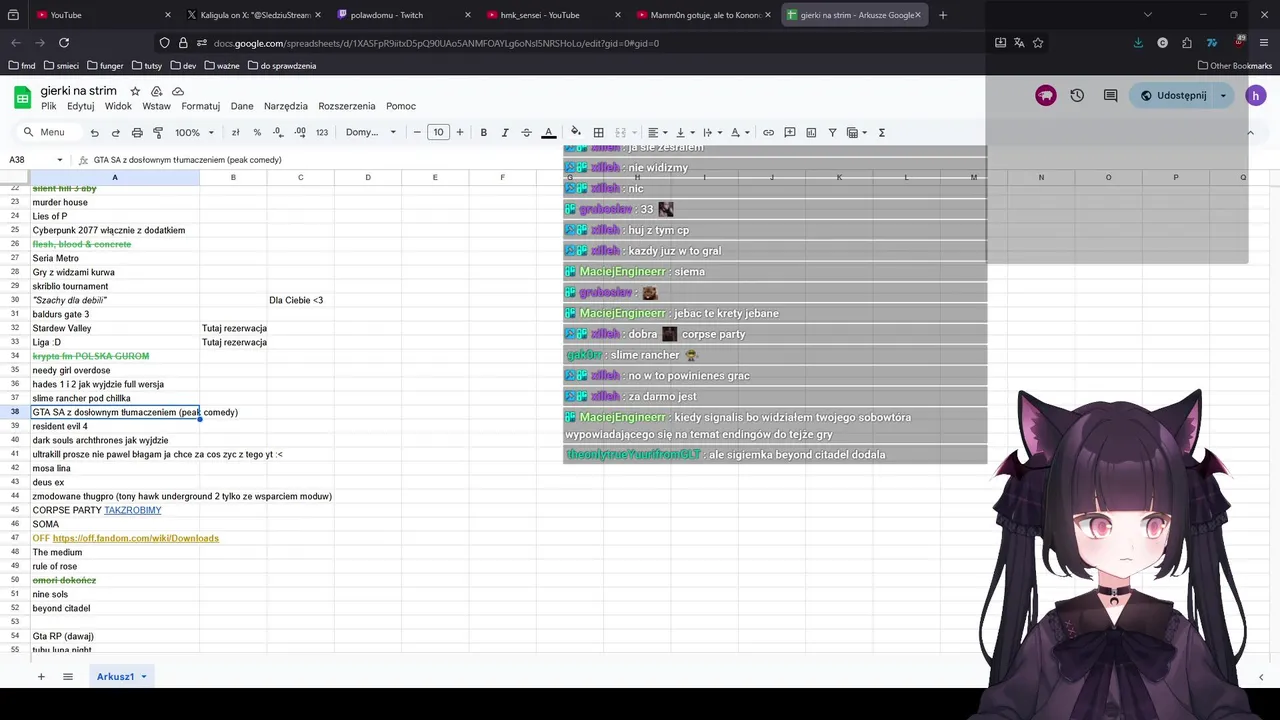Open all comments panel

pos(1110,95)
